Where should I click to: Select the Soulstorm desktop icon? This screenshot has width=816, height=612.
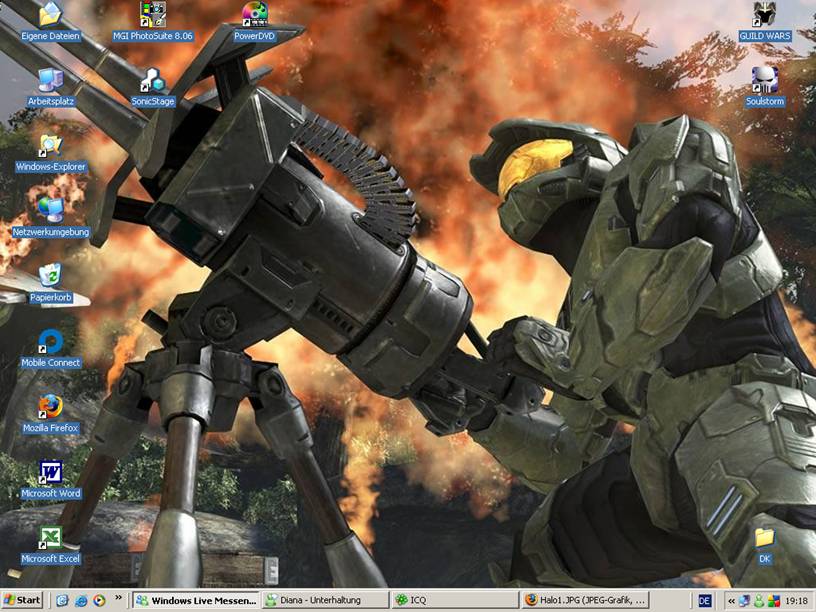coord(764,81)
